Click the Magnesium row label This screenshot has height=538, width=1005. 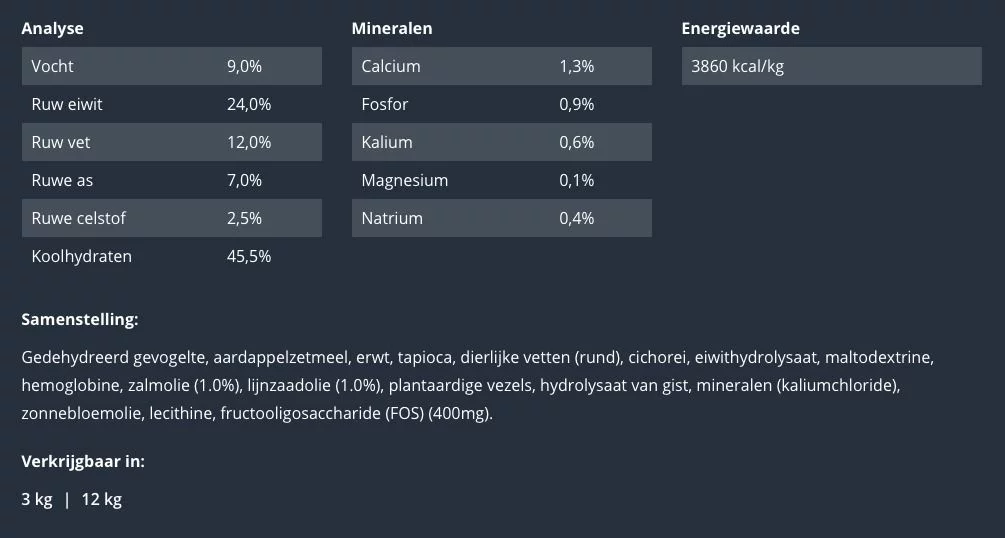[x=404, y=180]
